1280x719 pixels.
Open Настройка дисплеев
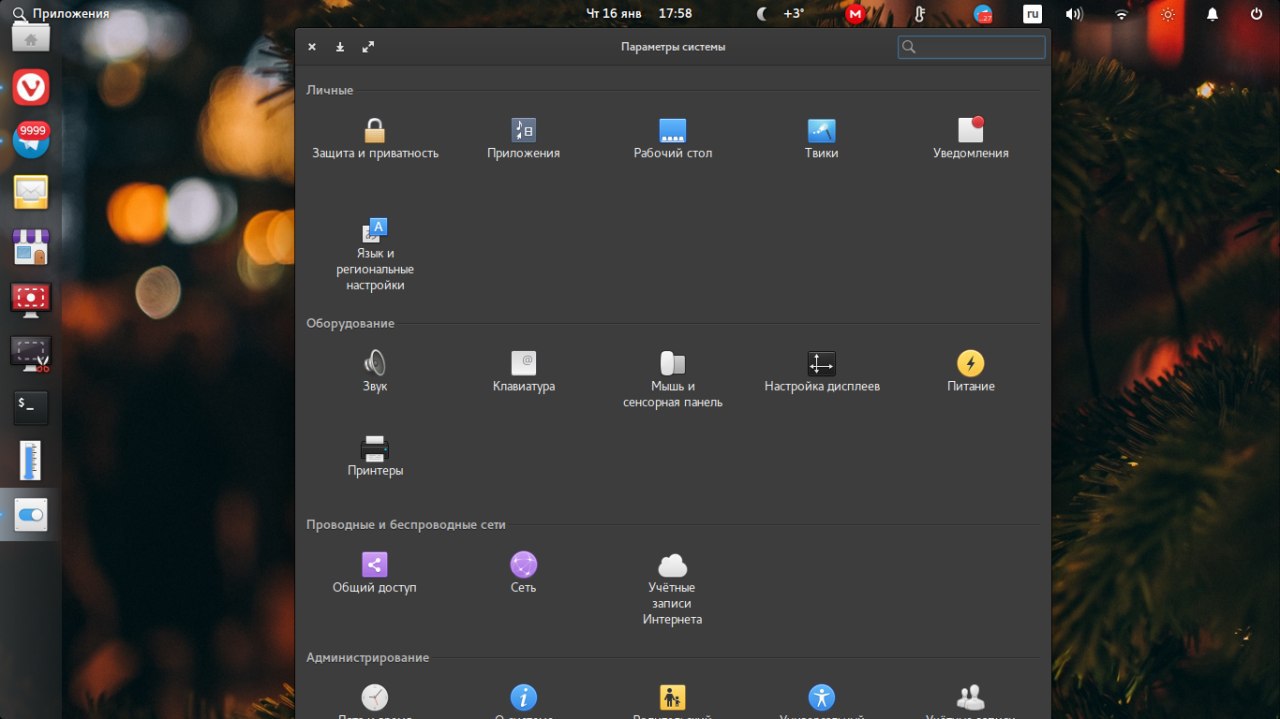tap(821, 372)
